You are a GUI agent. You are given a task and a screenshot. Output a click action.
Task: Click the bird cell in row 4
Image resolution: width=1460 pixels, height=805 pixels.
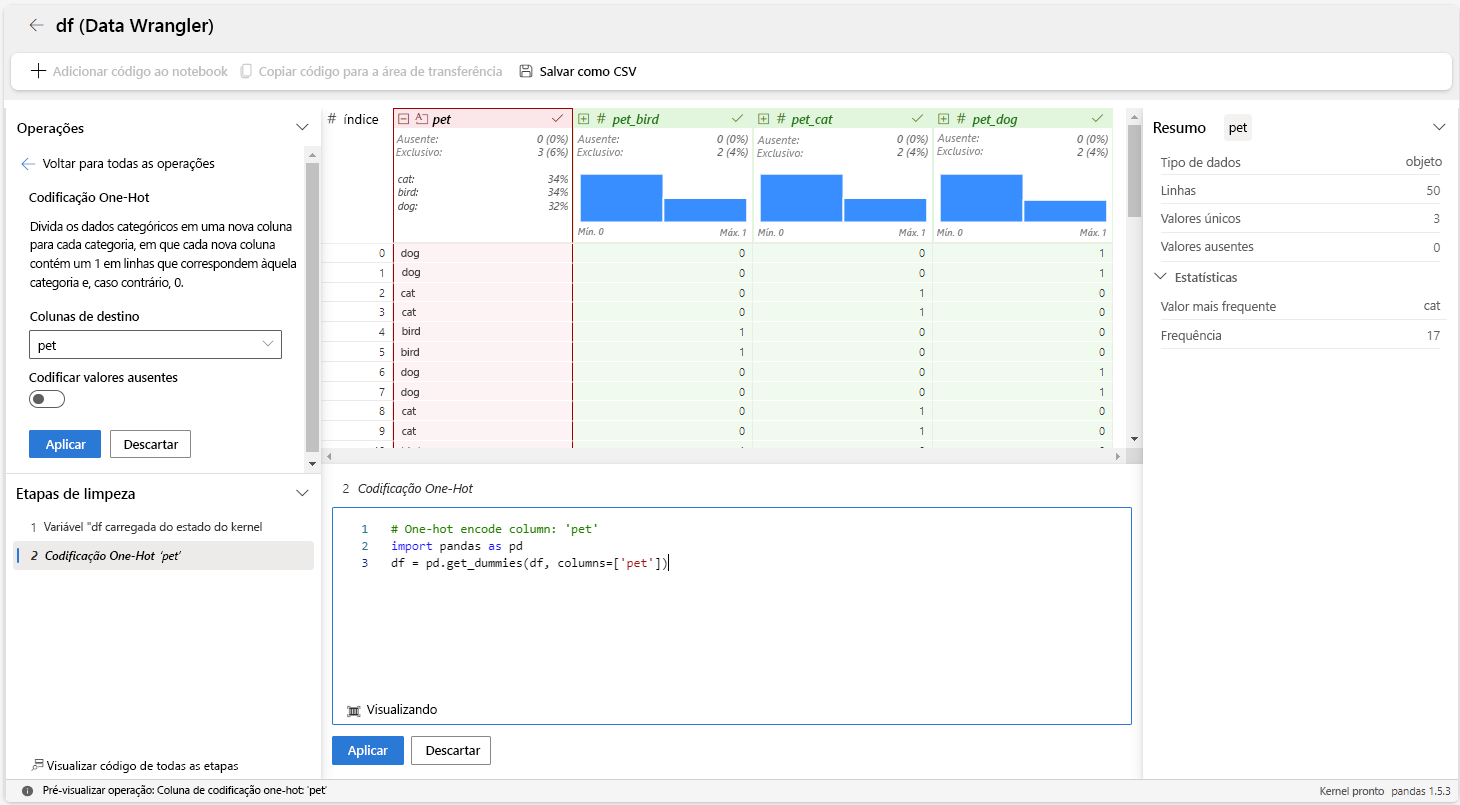(483, 331)
